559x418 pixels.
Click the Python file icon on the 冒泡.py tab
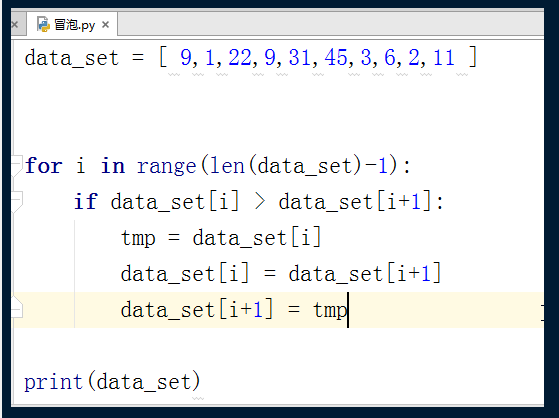43,24
